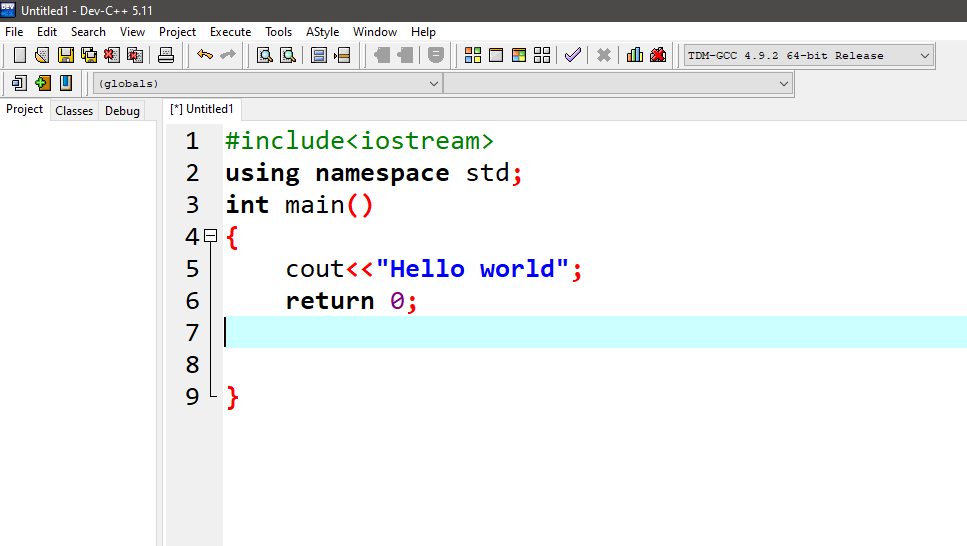967x546 pixels.
Task: Click the Close All files icon
Action: tap(135, 56)
